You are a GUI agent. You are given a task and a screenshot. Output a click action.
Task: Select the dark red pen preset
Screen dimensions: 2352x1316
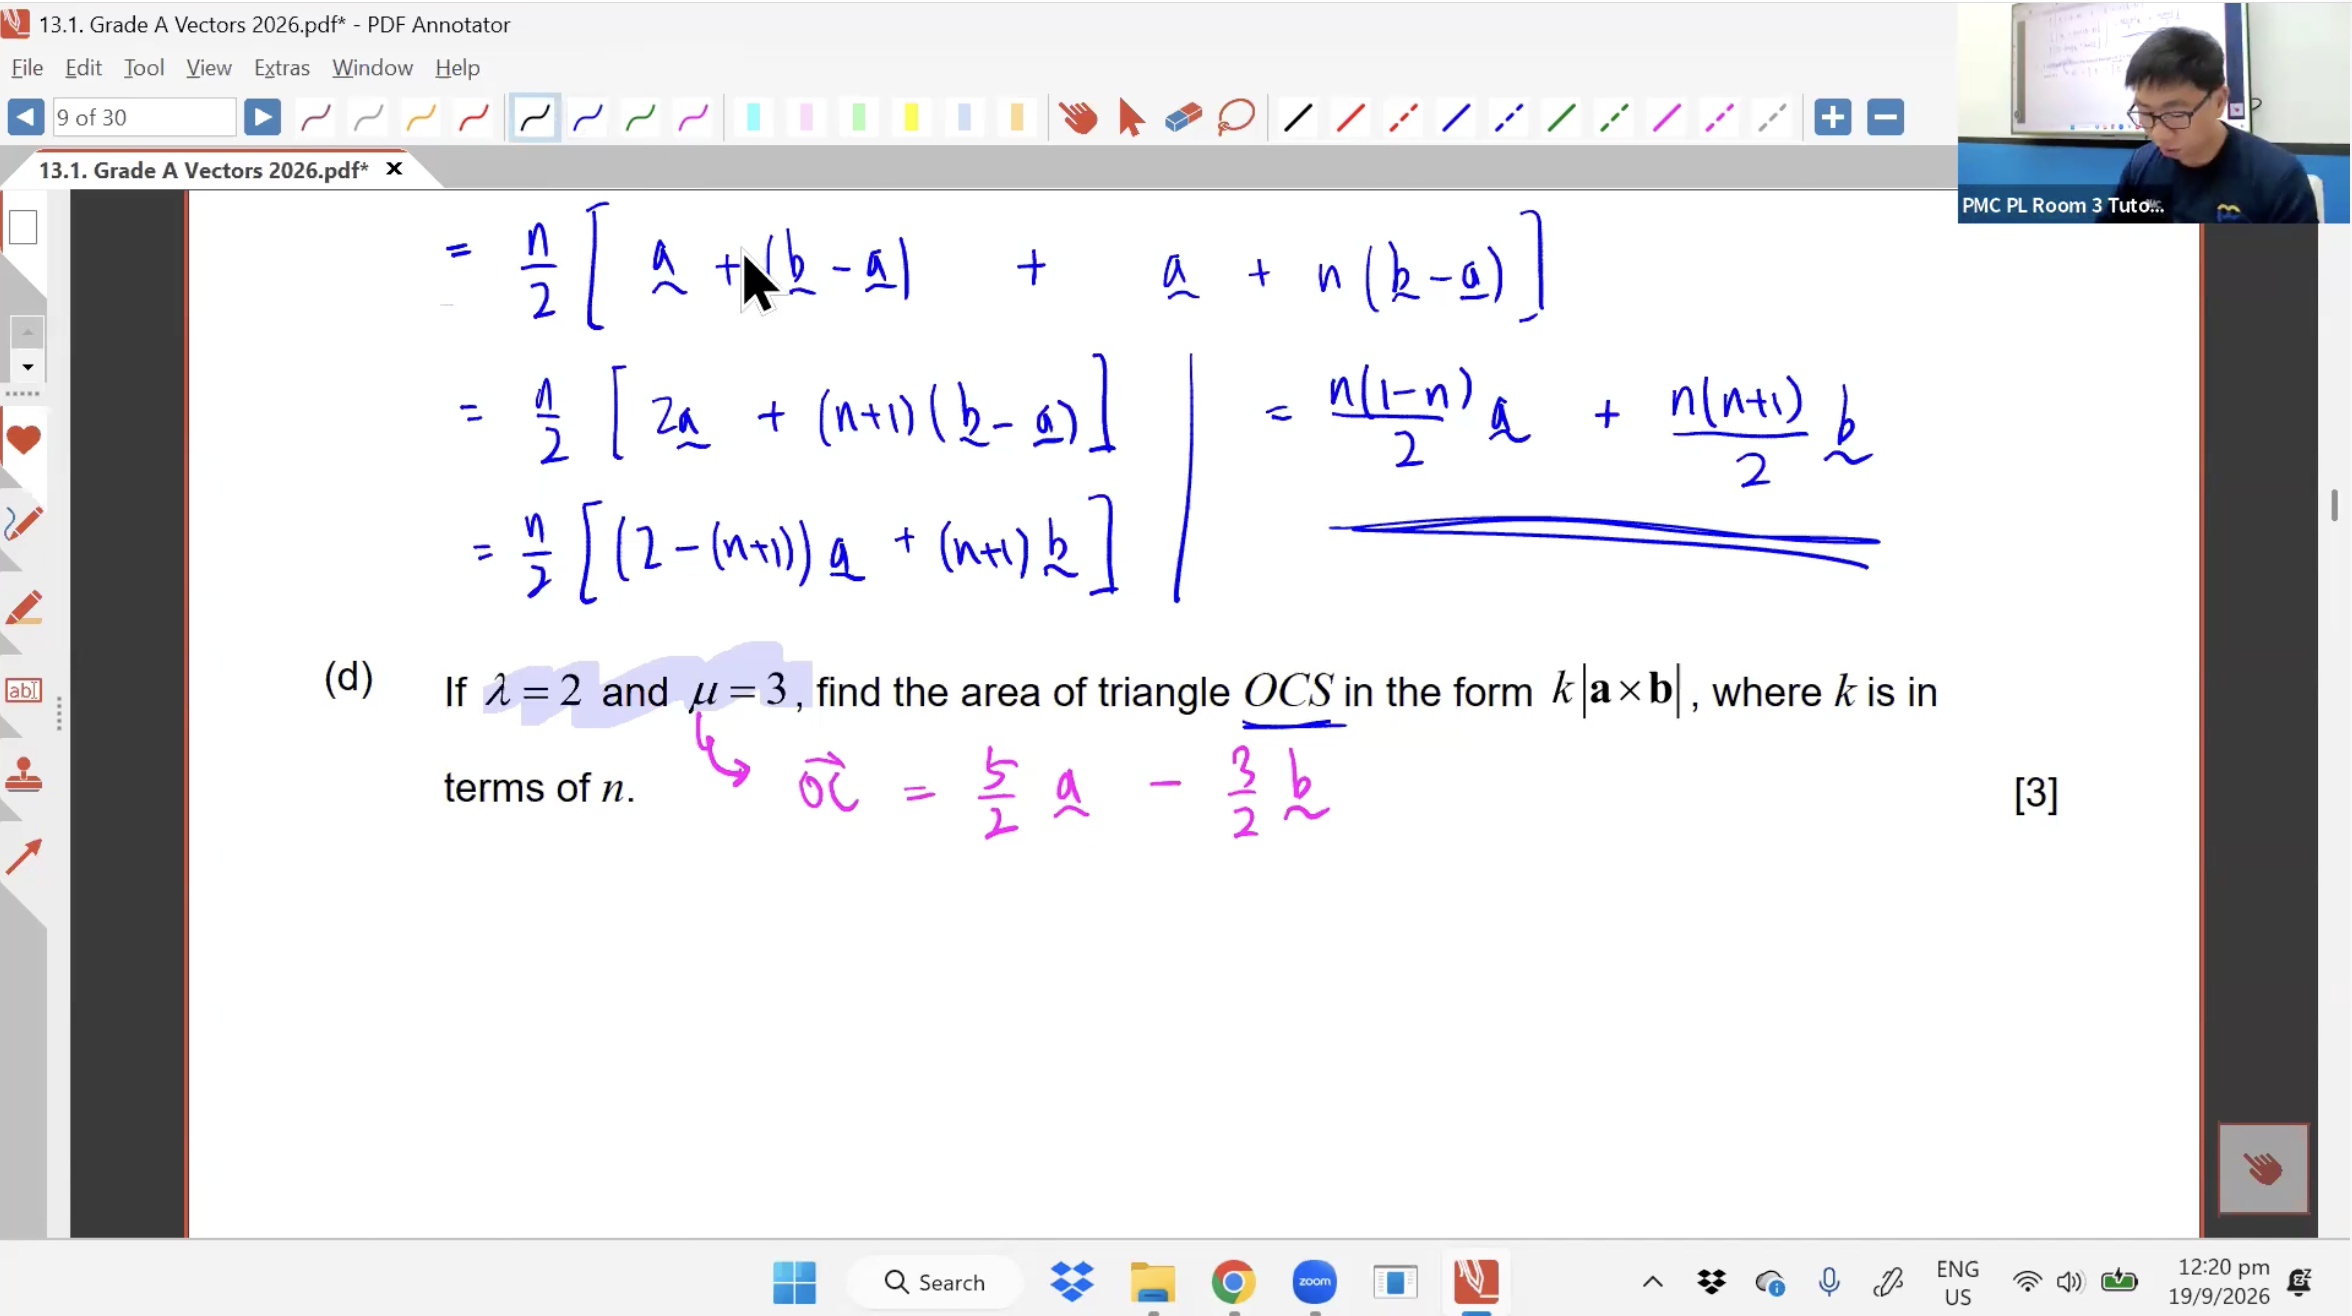pyautogui.click(x=316, y=117)
